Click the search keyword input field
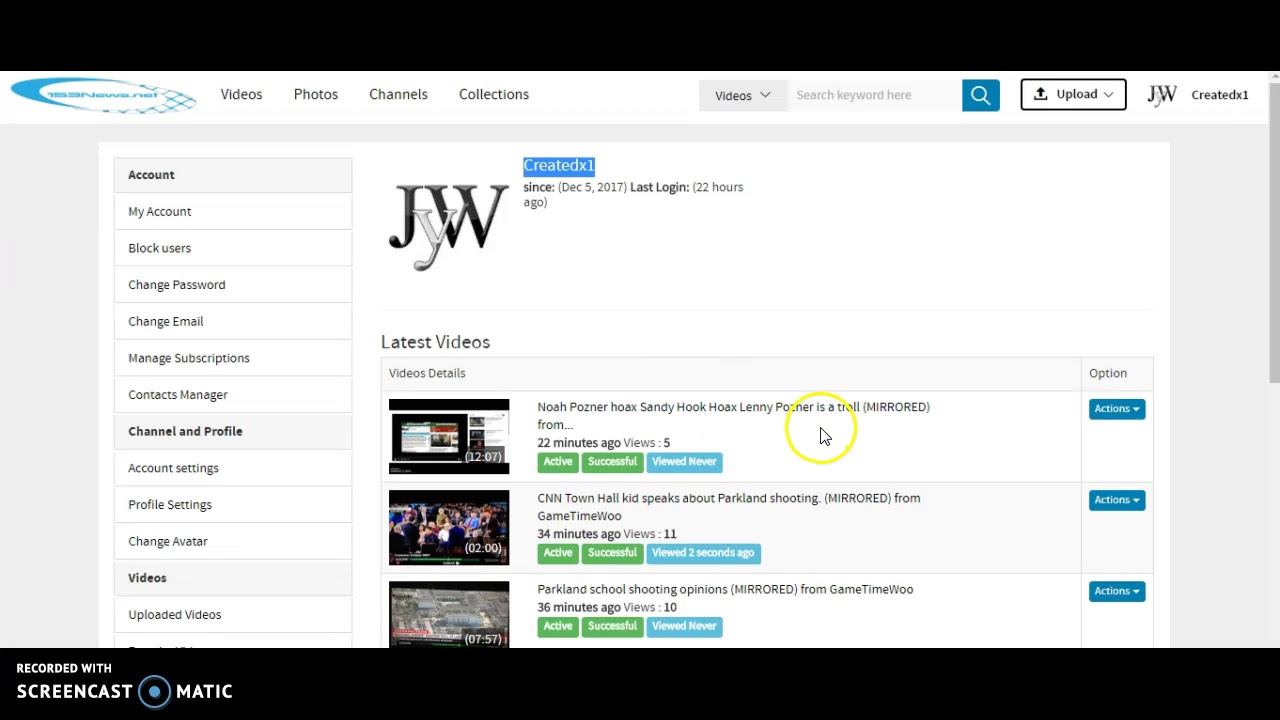This screenshot has width=1280, height=720. [875, 95]
